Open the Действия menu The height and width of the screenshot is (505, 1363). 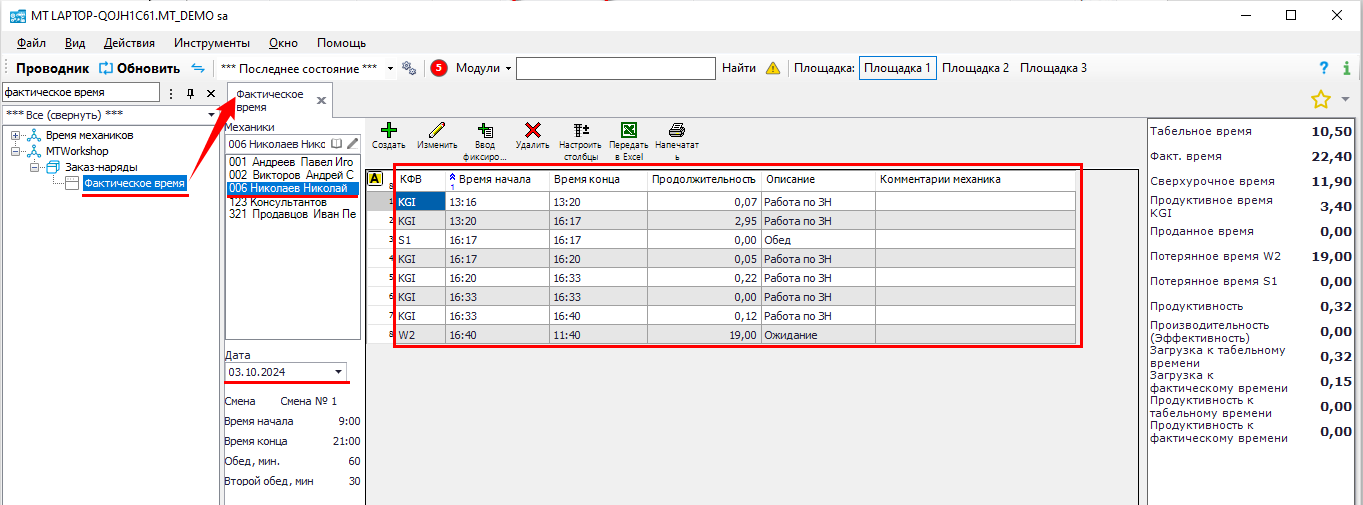[x=129, y=43]
